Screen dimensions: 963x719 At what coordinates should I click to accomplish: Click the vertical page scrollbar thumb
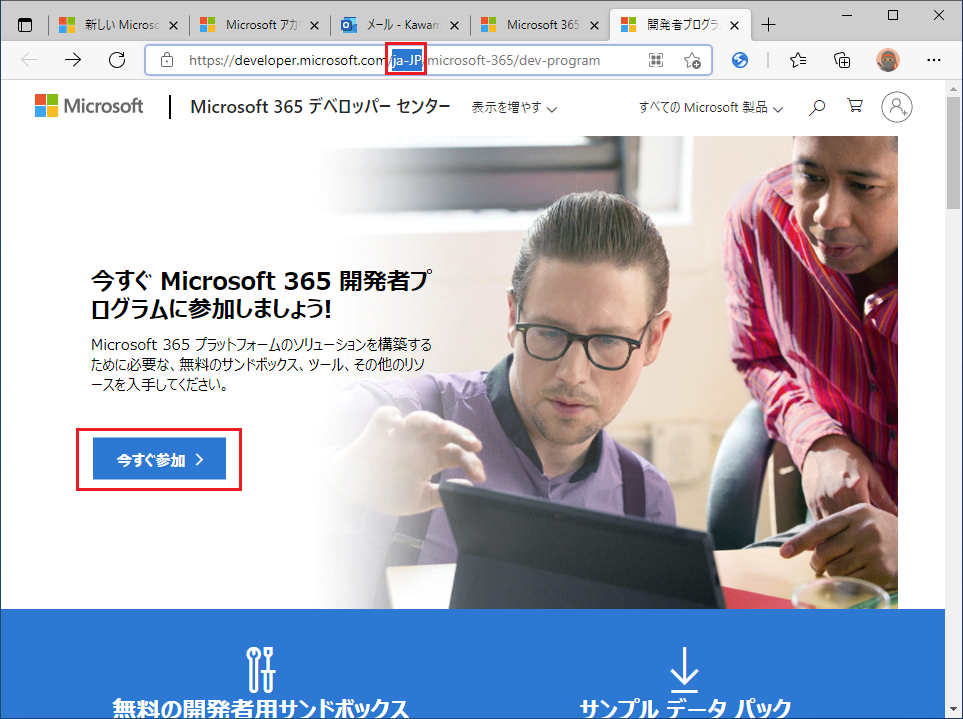953,152
